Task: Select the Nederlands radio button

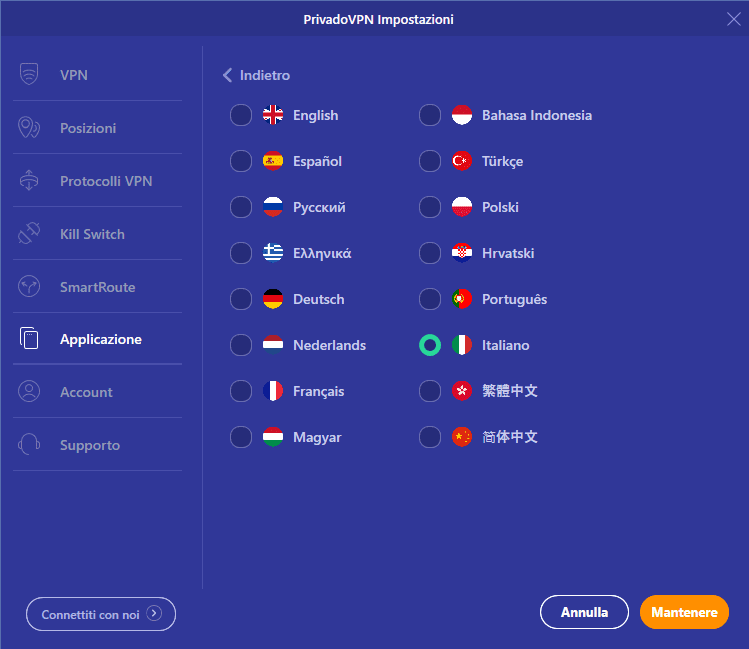Action: pyautogui.click(x=241, y=345)
